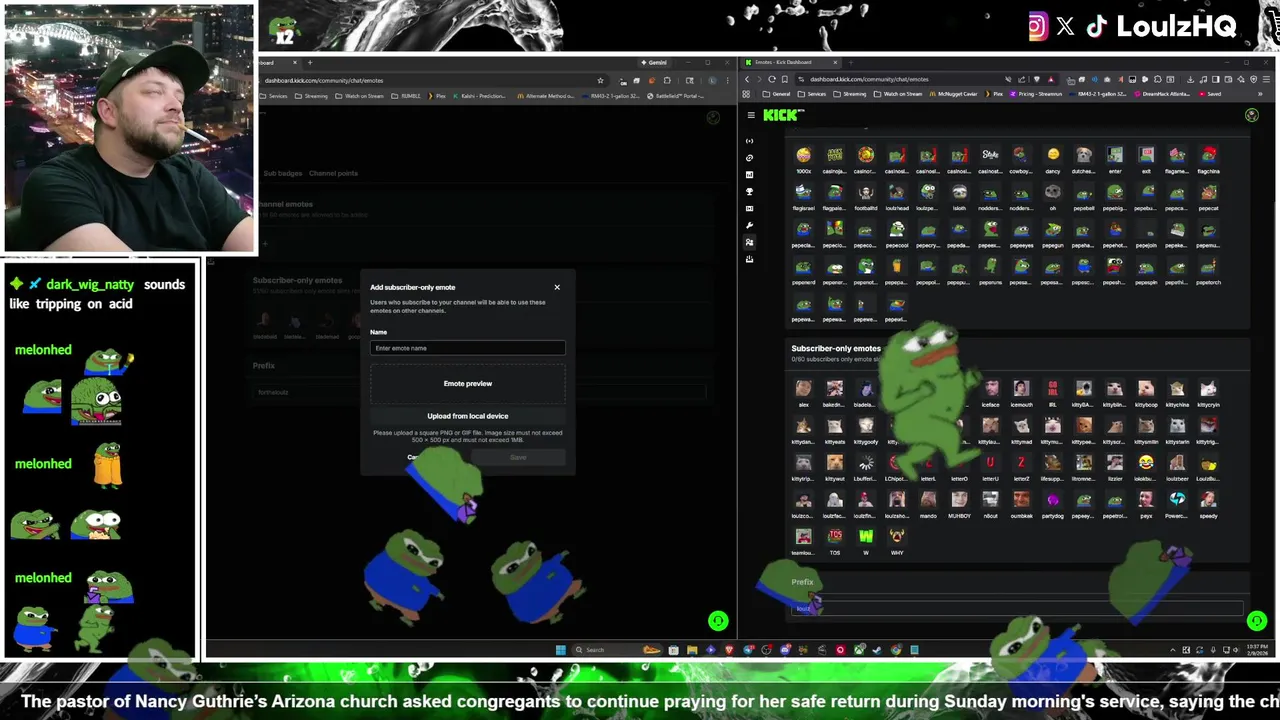Open green support chat bubble in right window
1280x720 pixels.
click(x=1257, y=621)
